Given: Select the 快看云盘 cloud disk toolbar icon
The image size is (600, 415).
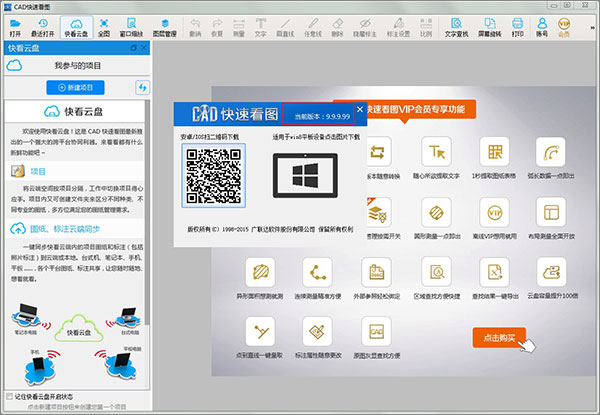Looking at the screenshot, I should tap(75, 27).
